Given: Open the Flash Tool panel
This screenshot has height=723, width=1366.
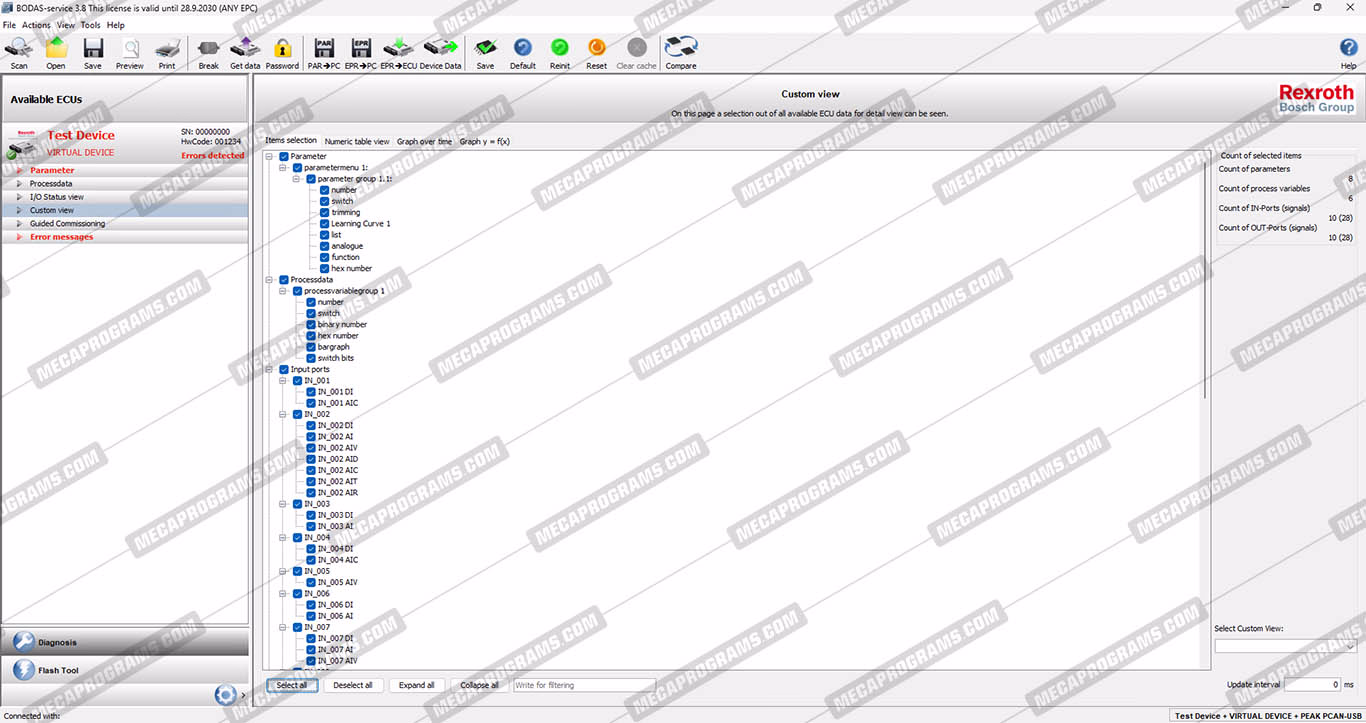Looking at the screenshot, I should coord(58,670).
